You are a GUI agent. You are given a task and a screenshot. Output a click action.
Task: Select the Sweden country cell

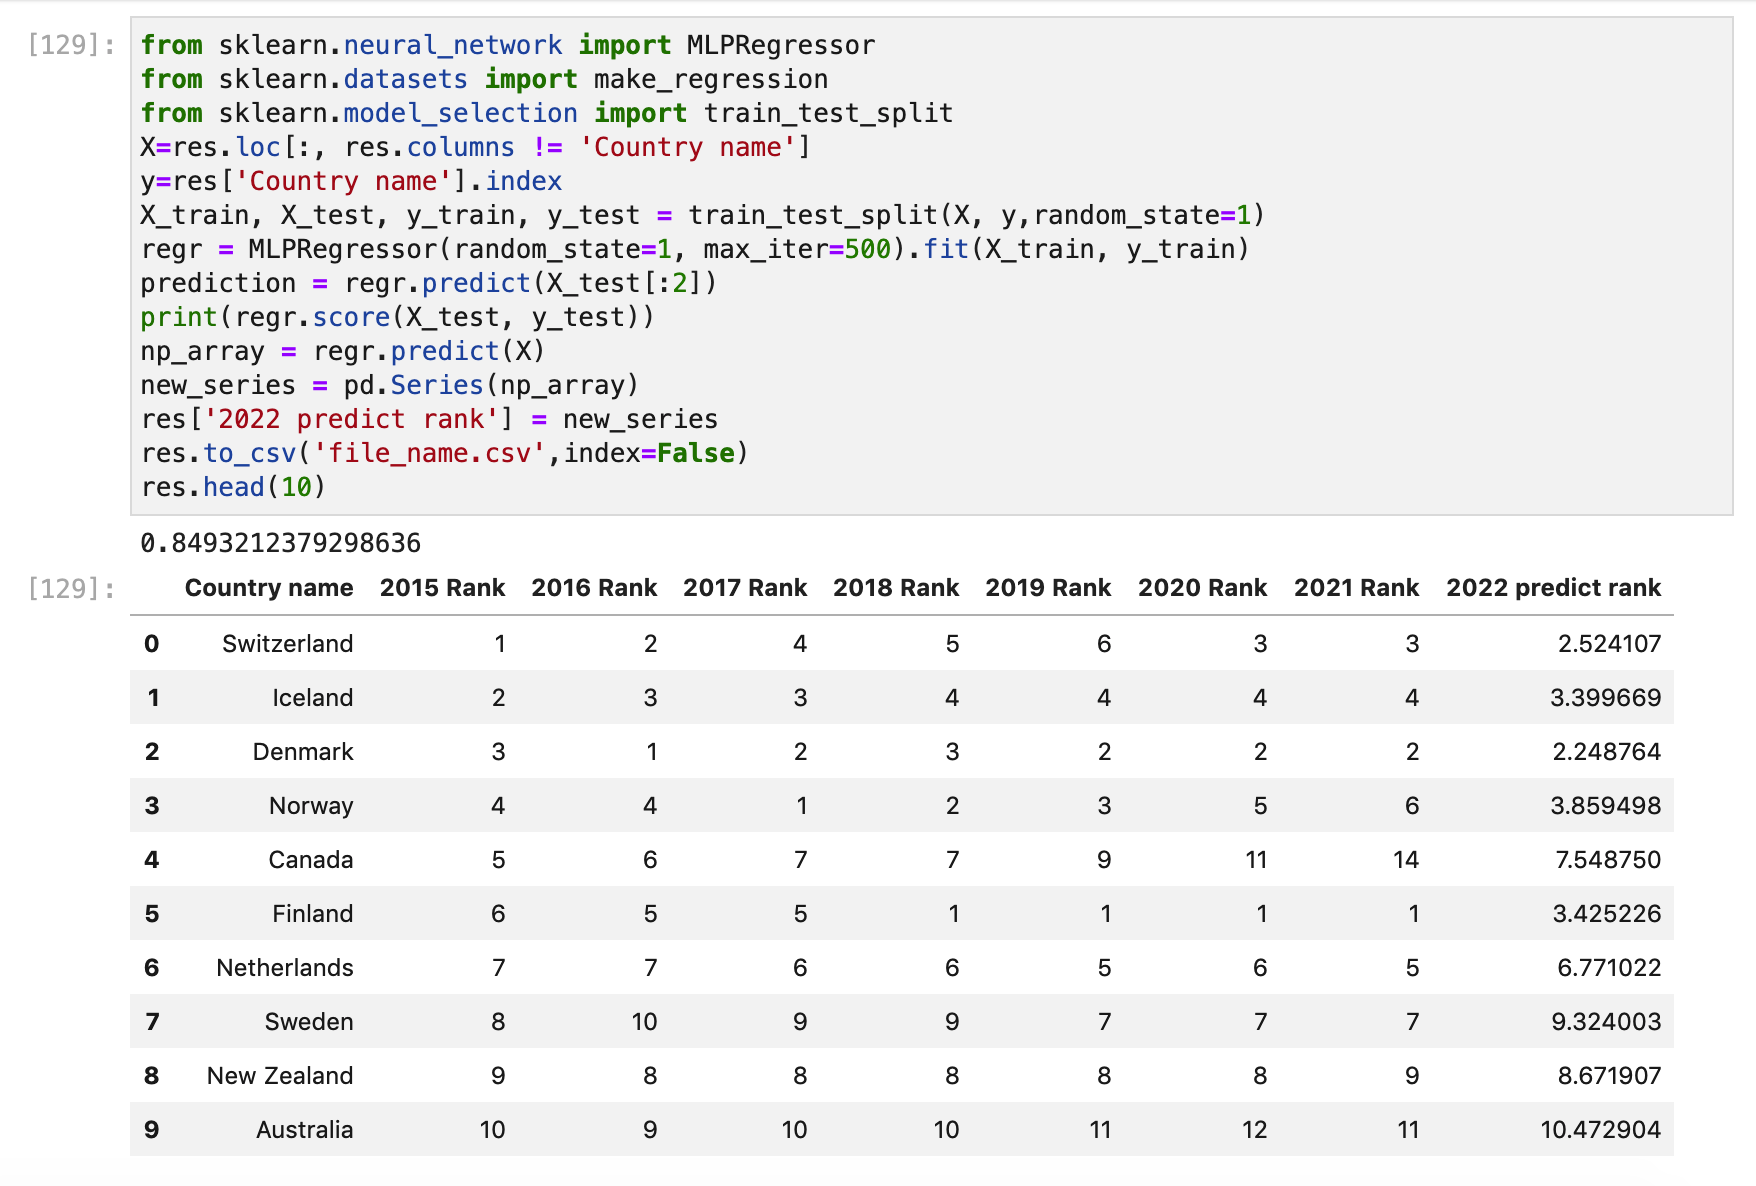point(309,1022)
